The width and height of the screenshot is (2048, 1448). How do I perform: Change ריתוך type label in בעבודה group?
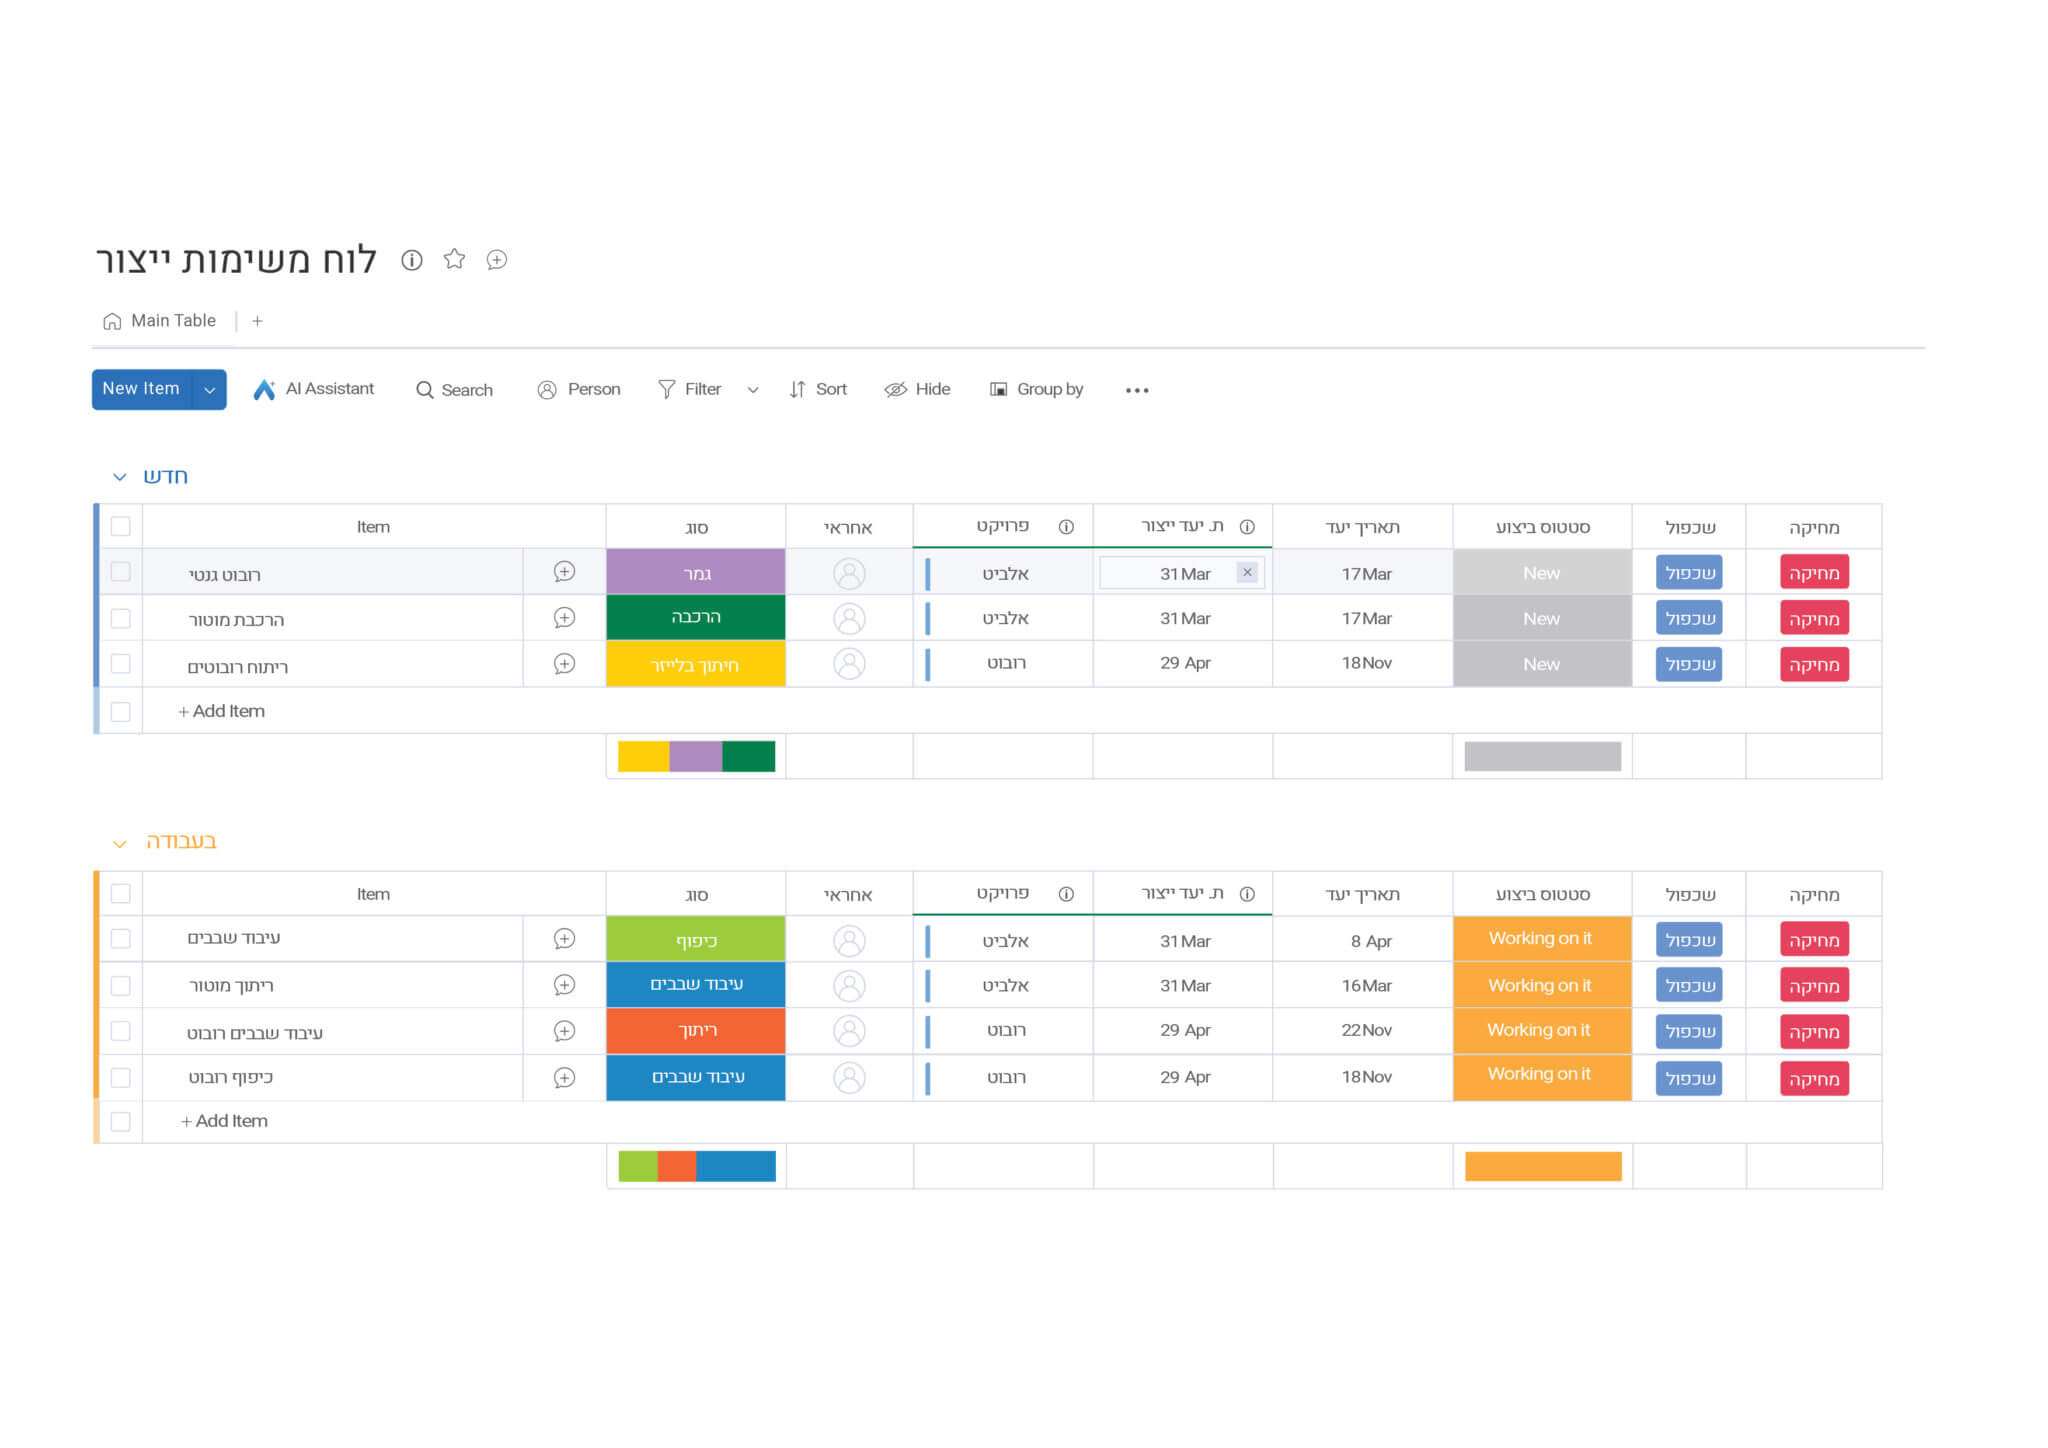696,1031
